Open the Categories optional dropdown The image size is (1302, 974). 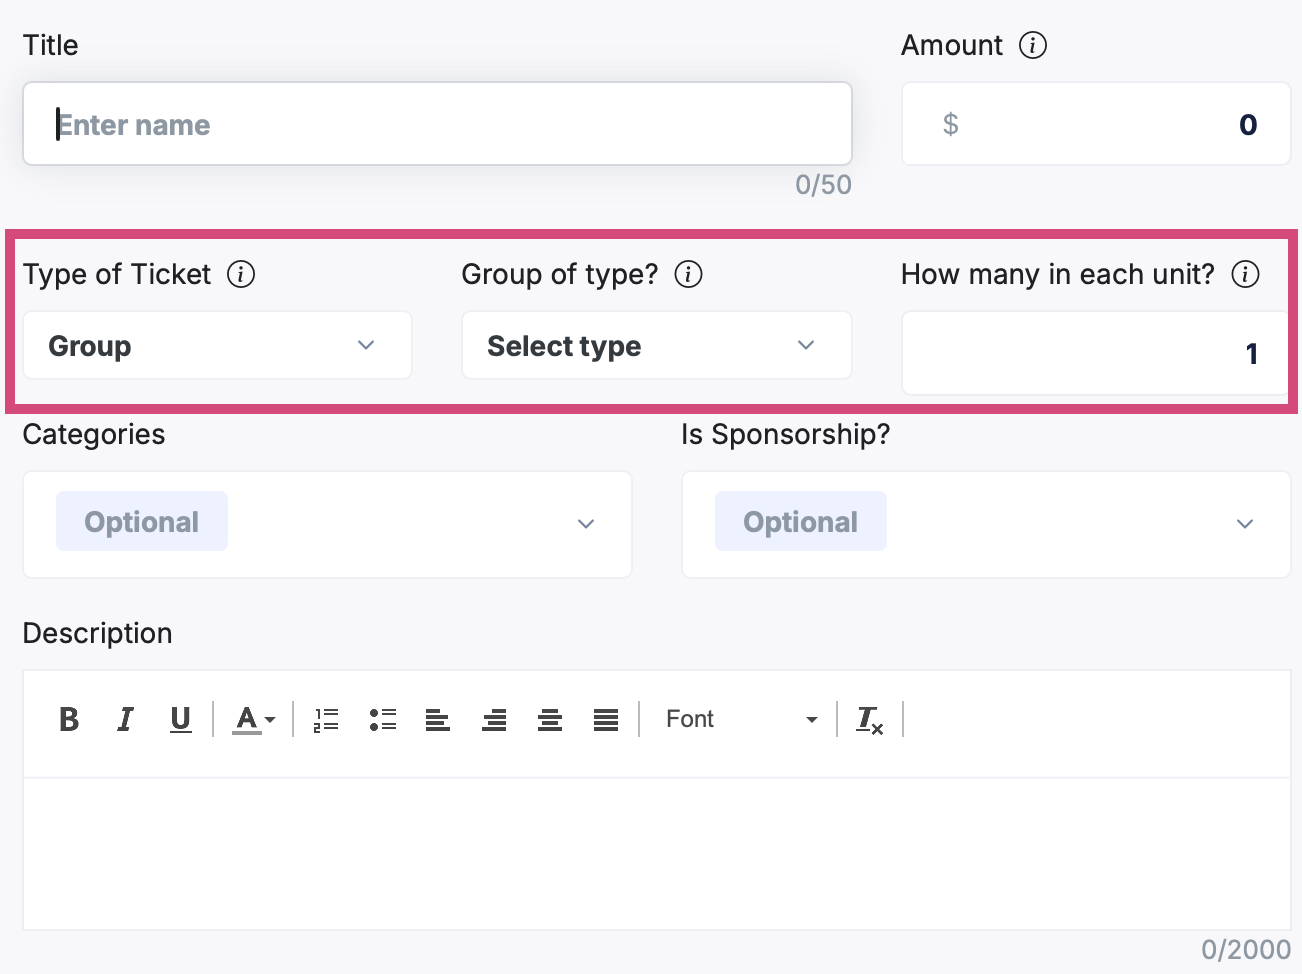327,524
